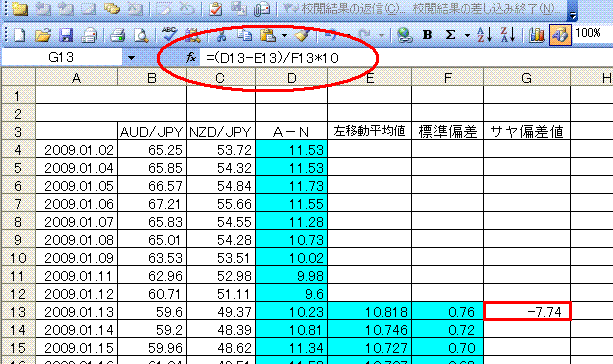This screenshot has width=613, height=364.
Task: Select the row 13 header
Action: pos(18,312)
